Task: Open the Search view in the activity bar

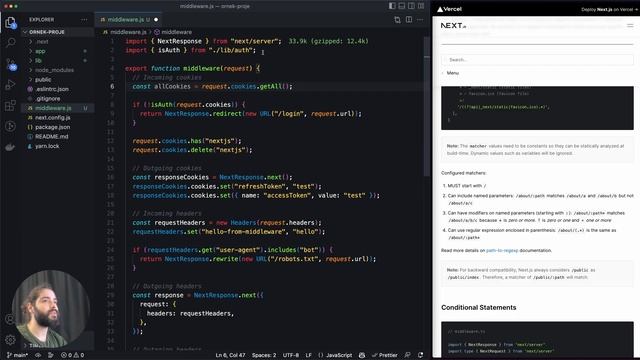Action: (x=11, y=42)
